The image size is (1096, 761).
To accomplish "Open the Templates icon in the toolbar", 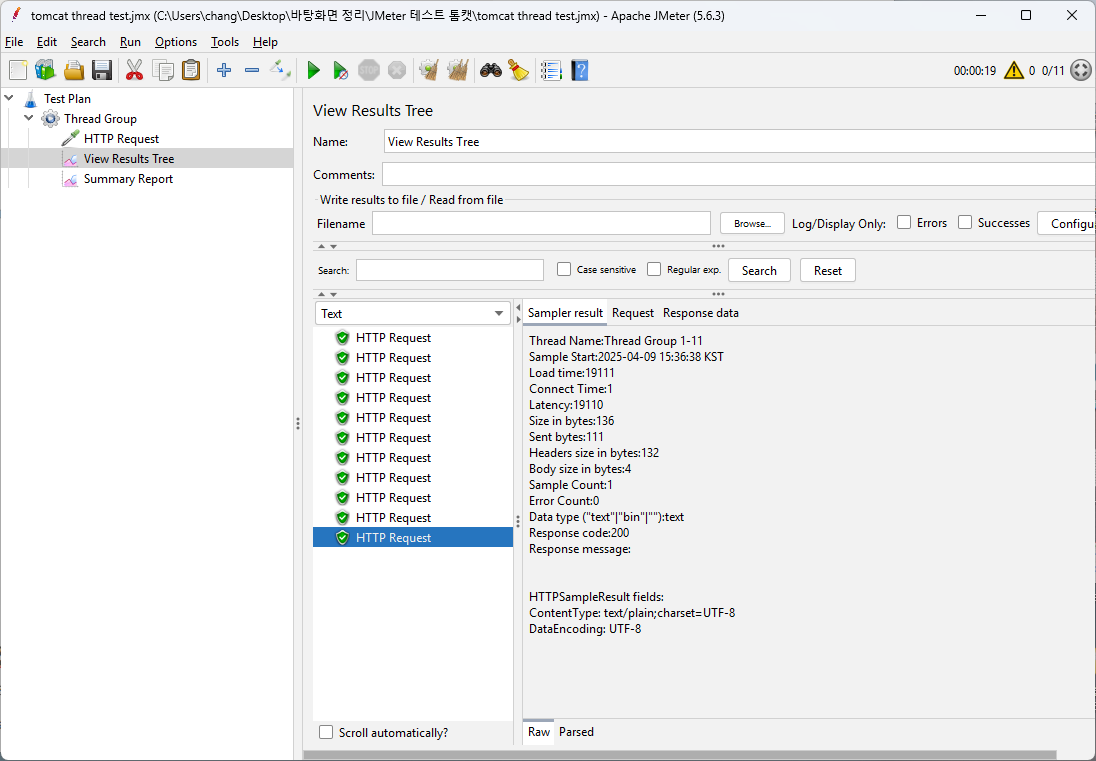I will click(x=45, y=70).
